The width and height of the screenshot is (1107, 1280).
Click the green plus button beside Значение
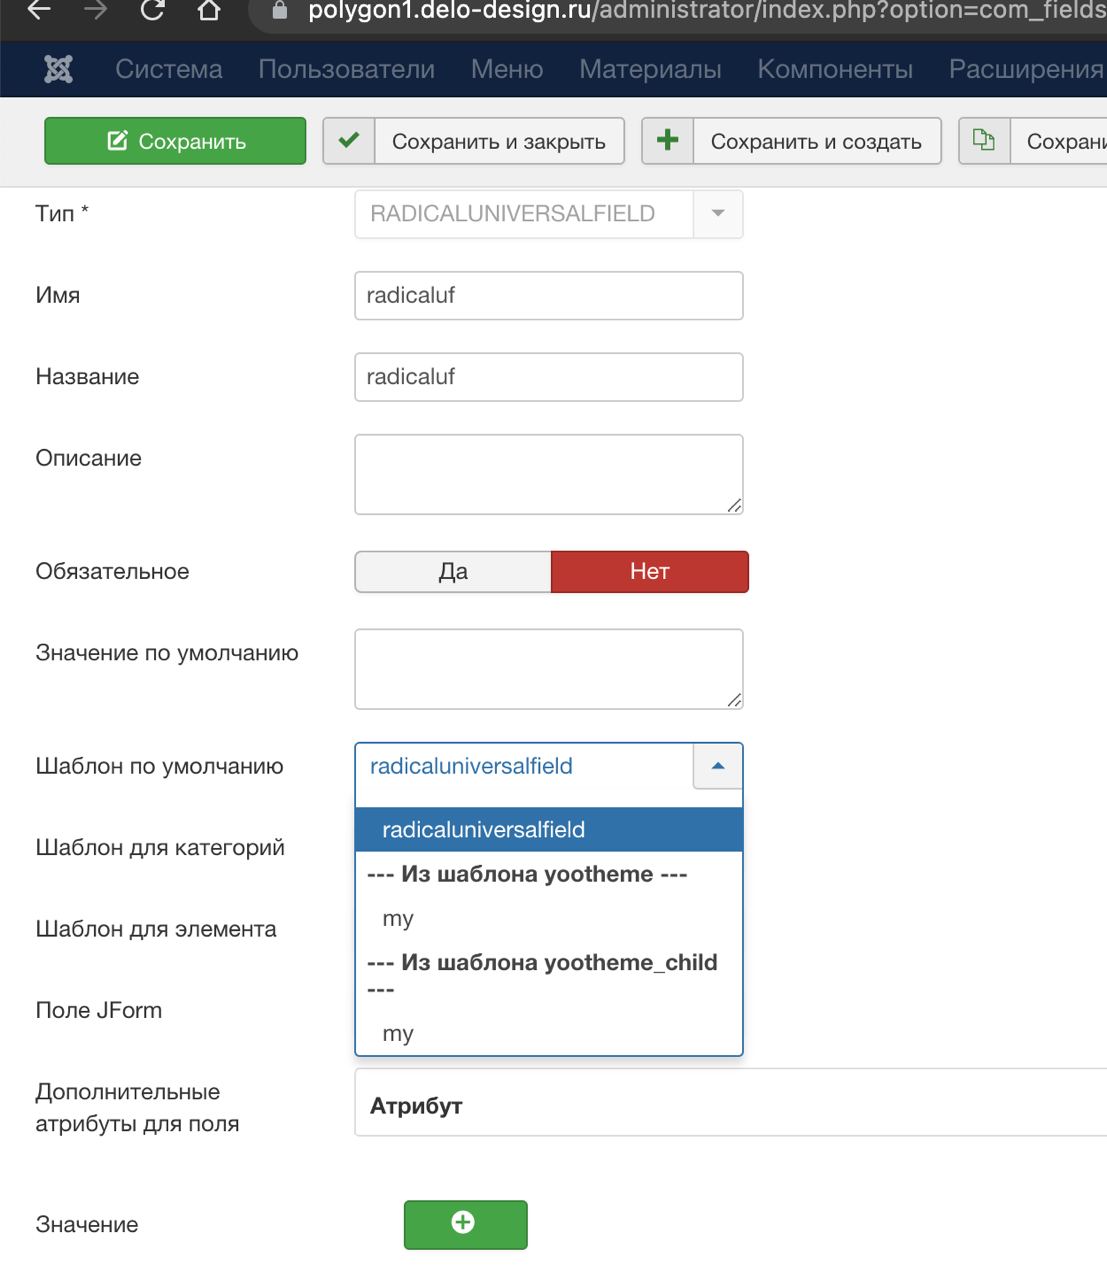pos(465,1224)
